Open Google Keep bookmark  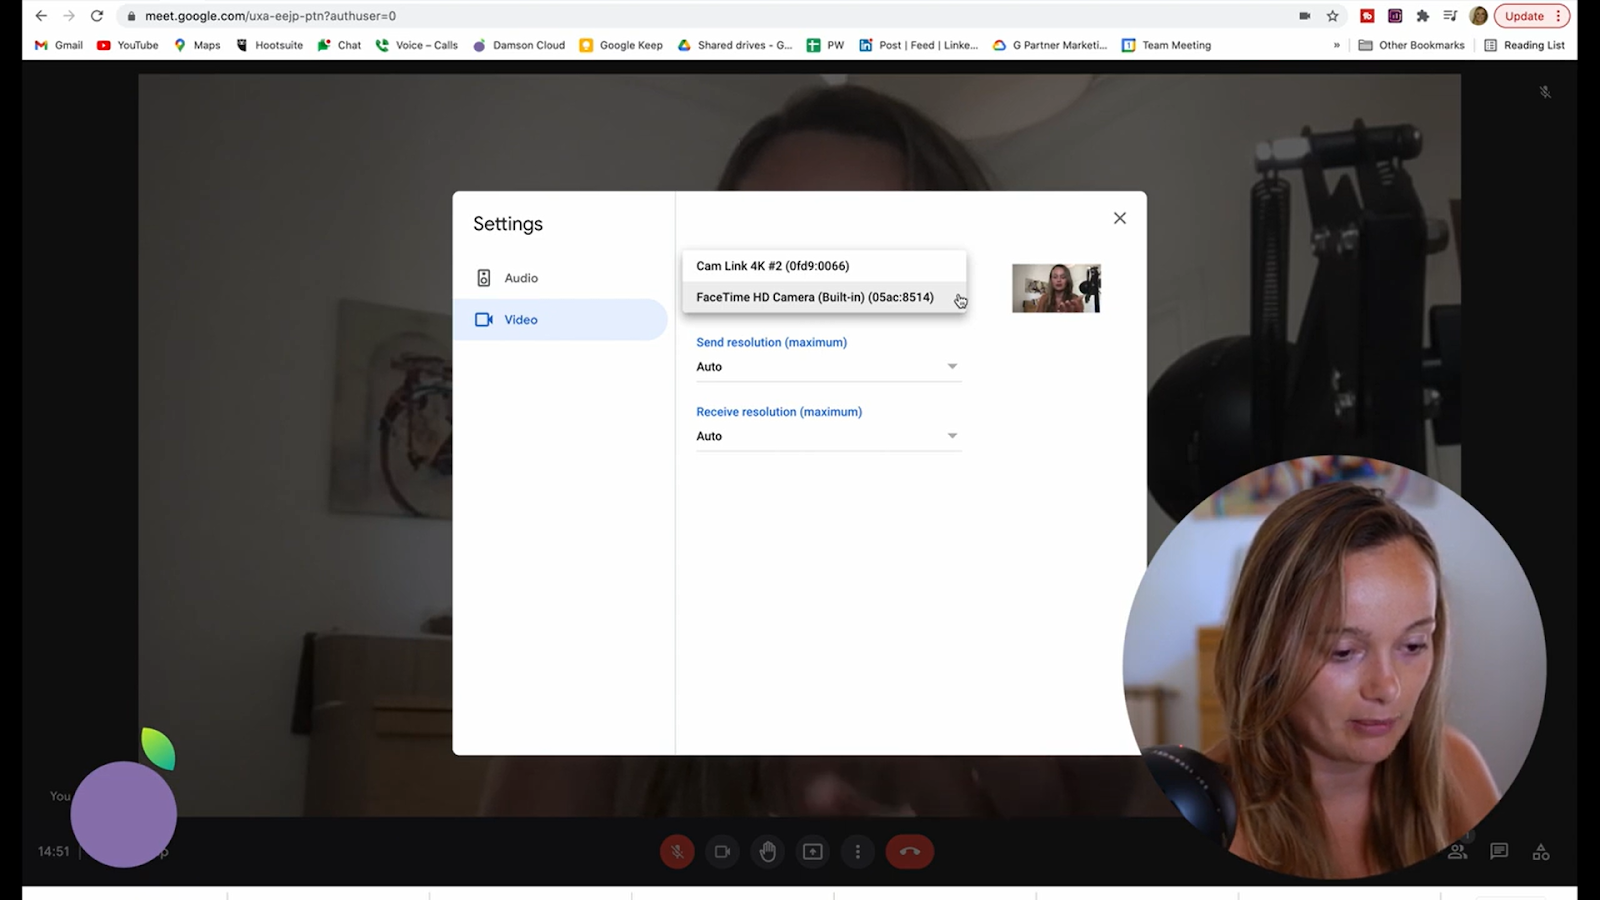[x=622, y=45]
